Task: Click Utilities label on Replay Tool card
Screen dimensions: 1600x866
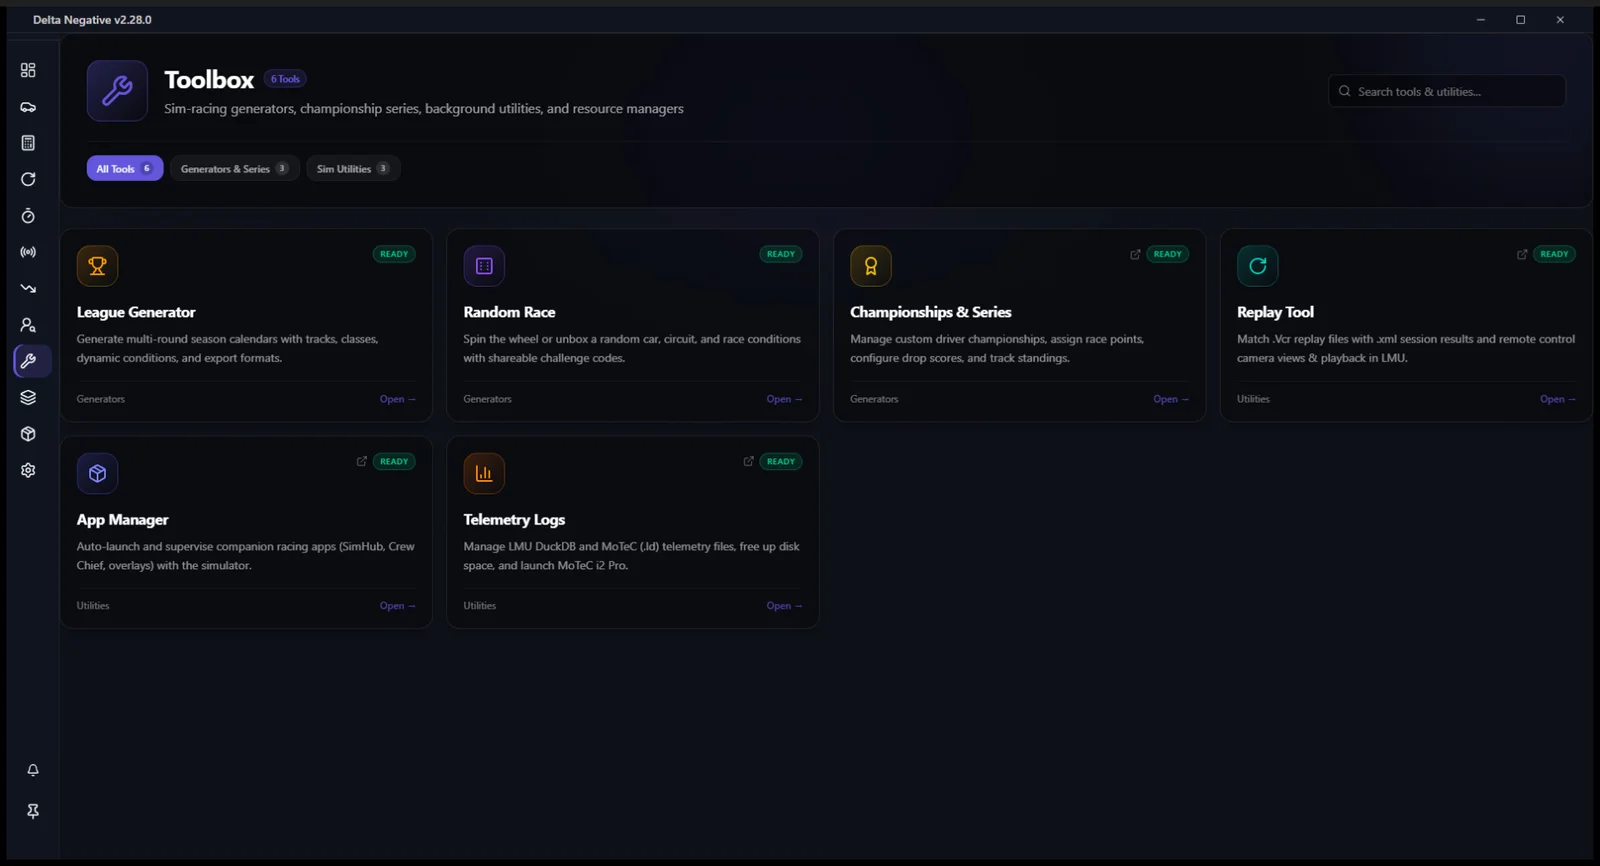Action: (1253, 399)
